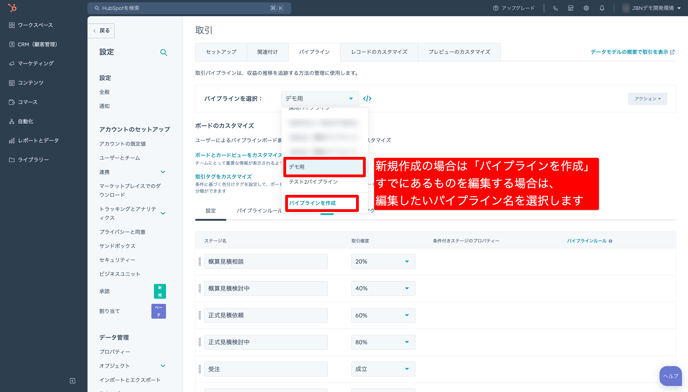
Task: Edit the 正式見積依頼 stage name field
Action: point(266,315)
